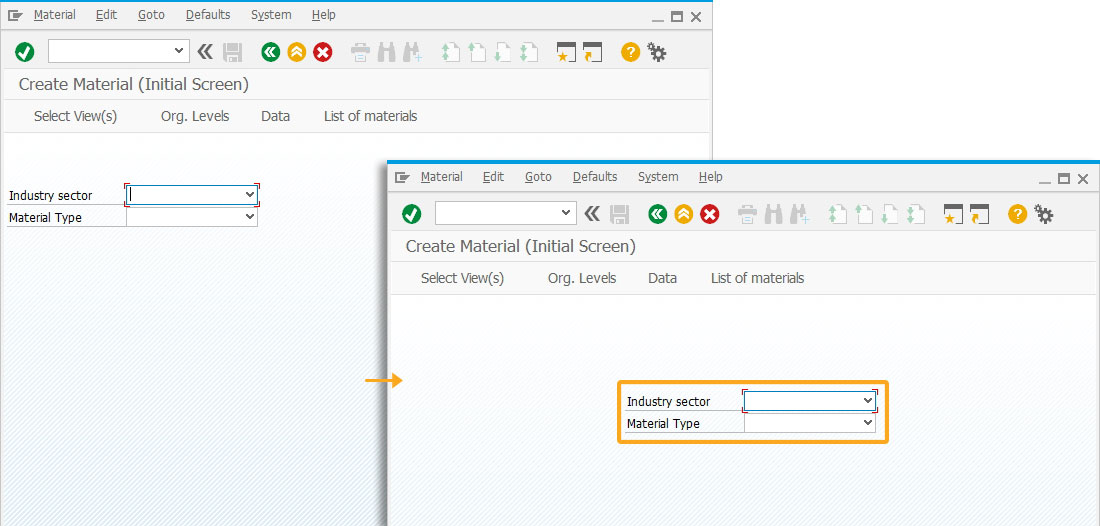The width and height of the screenshot is (1100, 526).
Task: Open Industry sector dropdown in front window
Action: (868, 400)
